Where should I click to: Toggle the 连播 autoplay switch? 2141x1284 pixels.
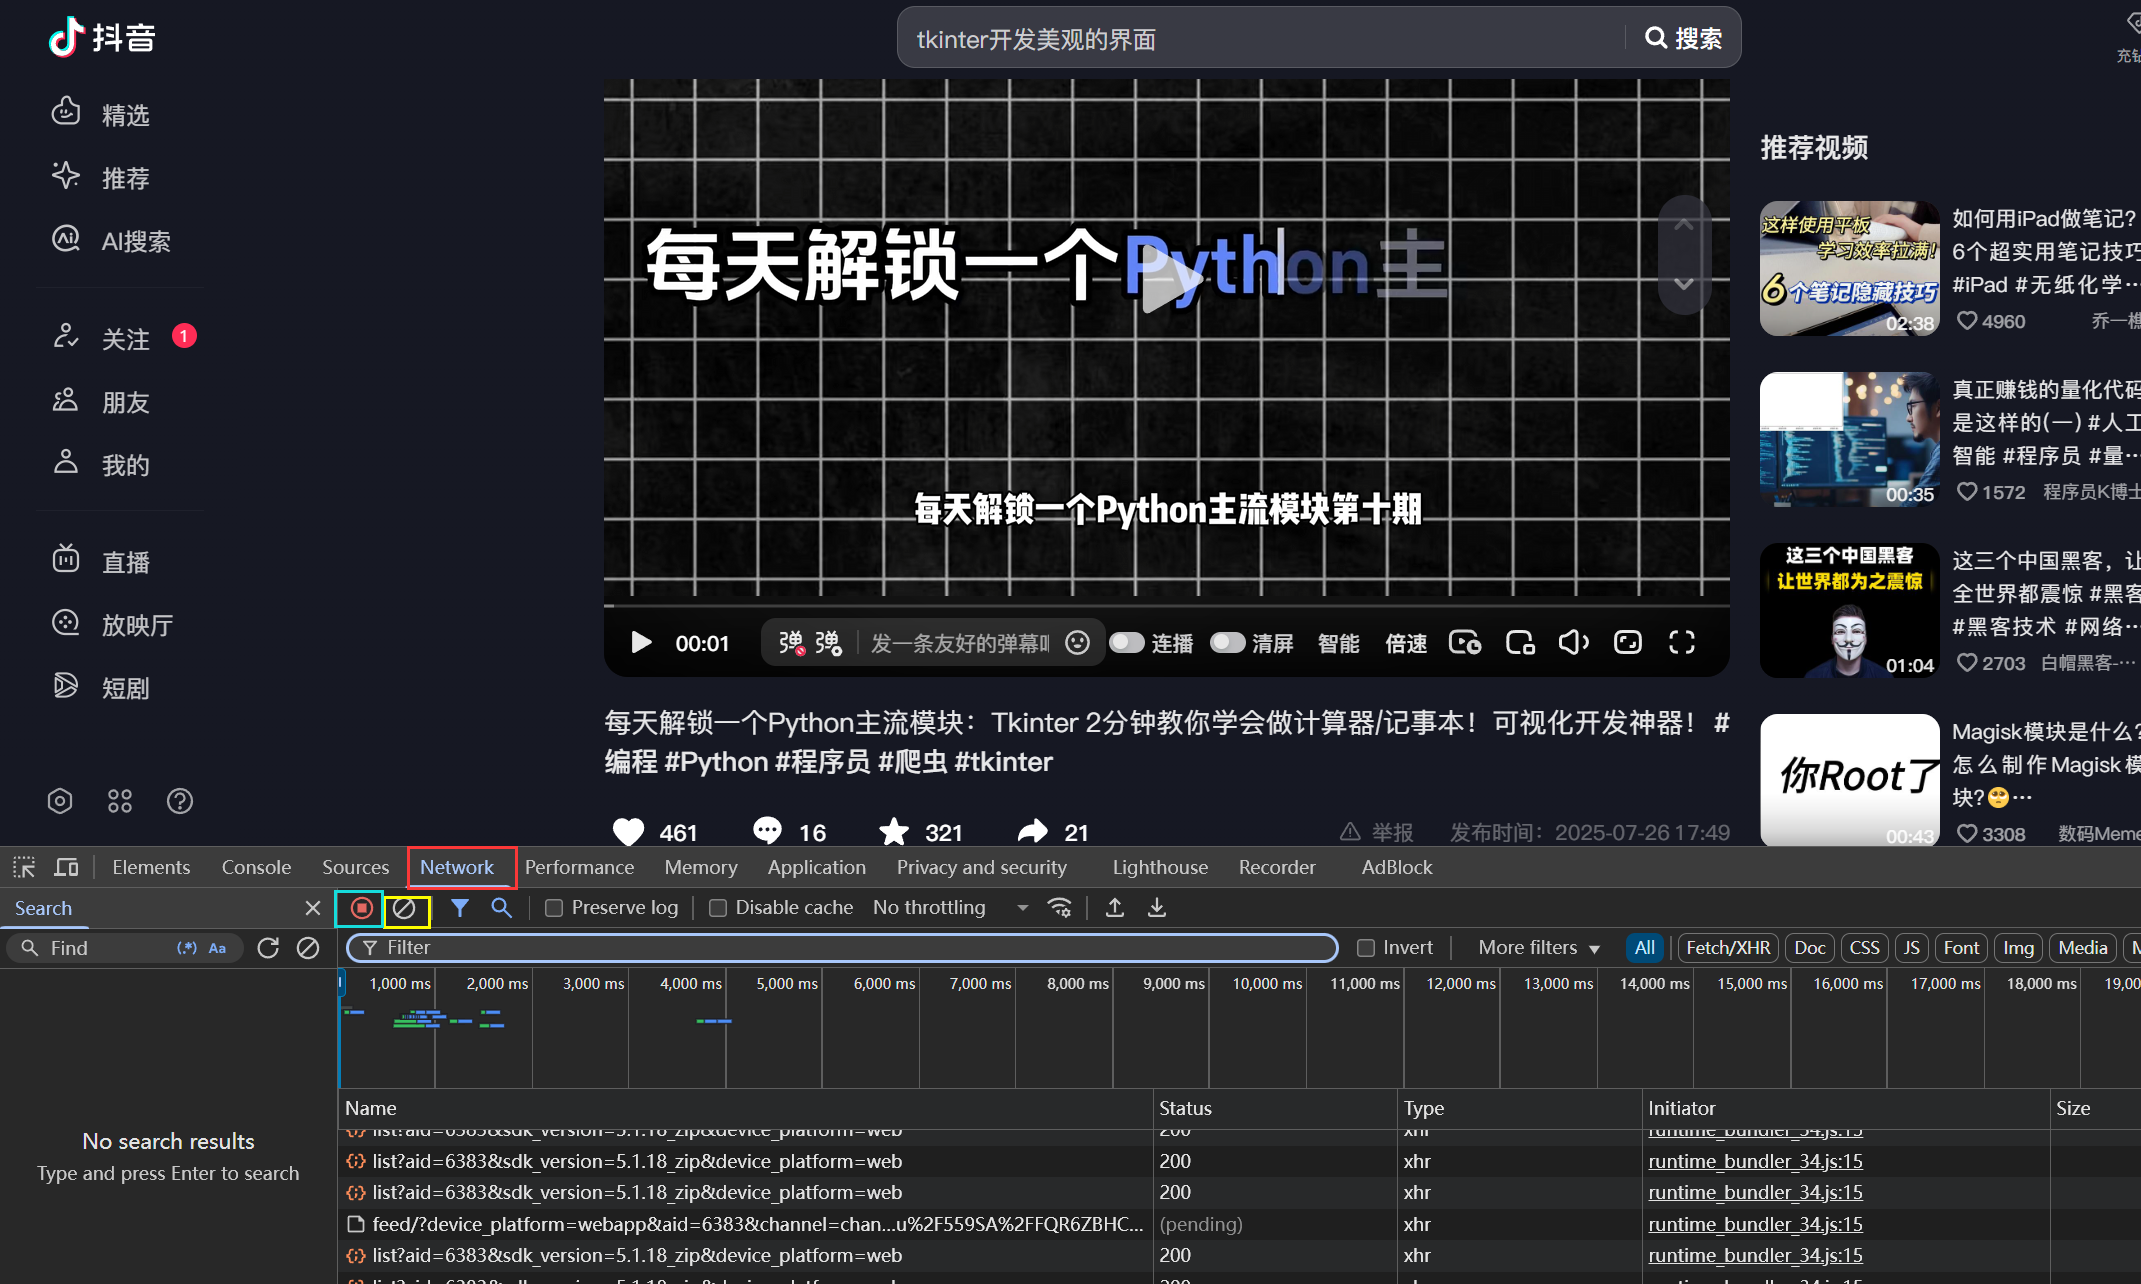point(1127,643)
